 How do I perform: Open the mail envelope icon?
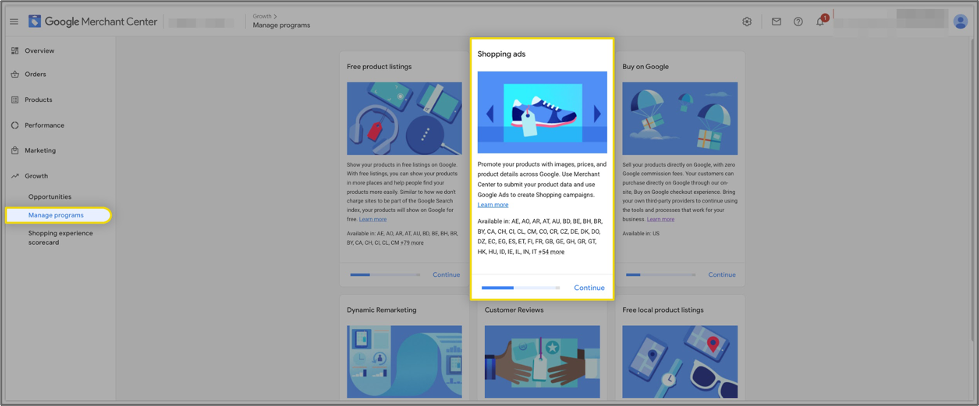(x=776, y=22)
